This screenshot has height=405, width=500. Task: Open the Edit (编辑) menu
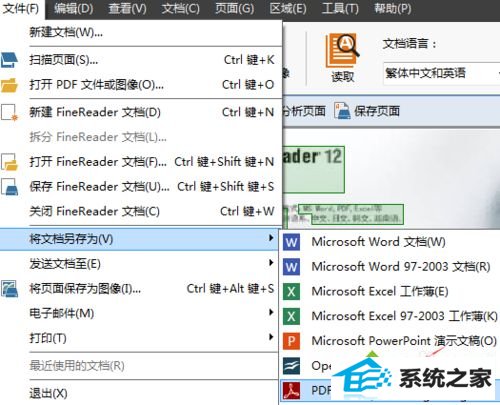tap(73, 9)
